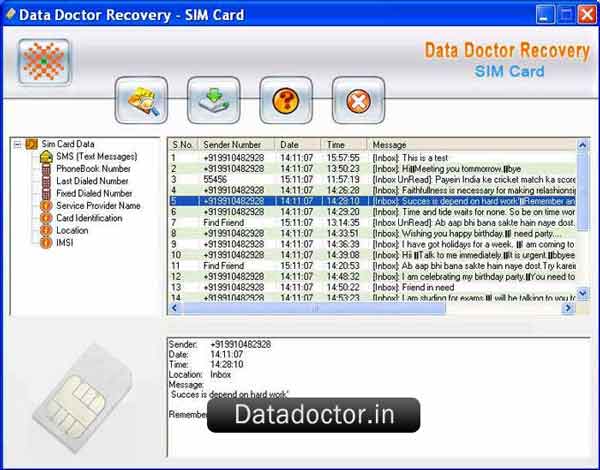Image resolution: width=600 pixels, height=470 pixels.
Task: Select highlighted row 5 'Succes is depend' message
Action: point(372,201)
